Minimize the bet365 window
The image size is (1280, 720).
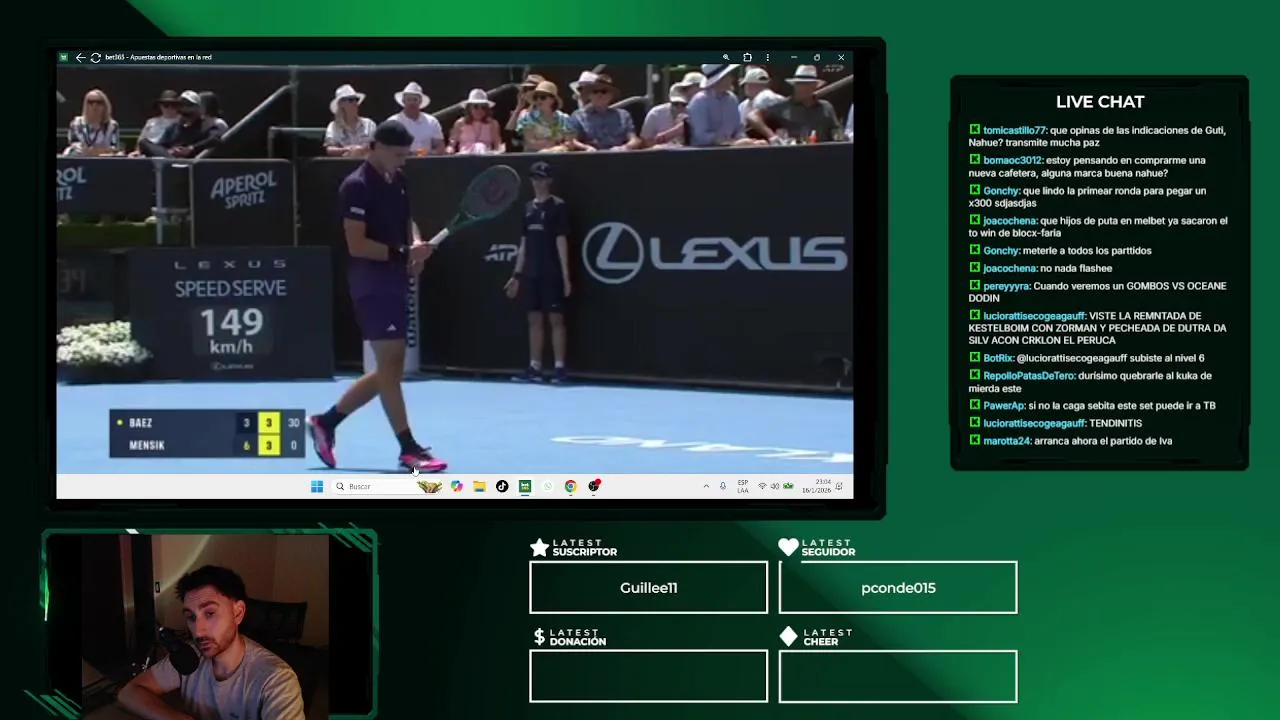click(x=793, y=57)
